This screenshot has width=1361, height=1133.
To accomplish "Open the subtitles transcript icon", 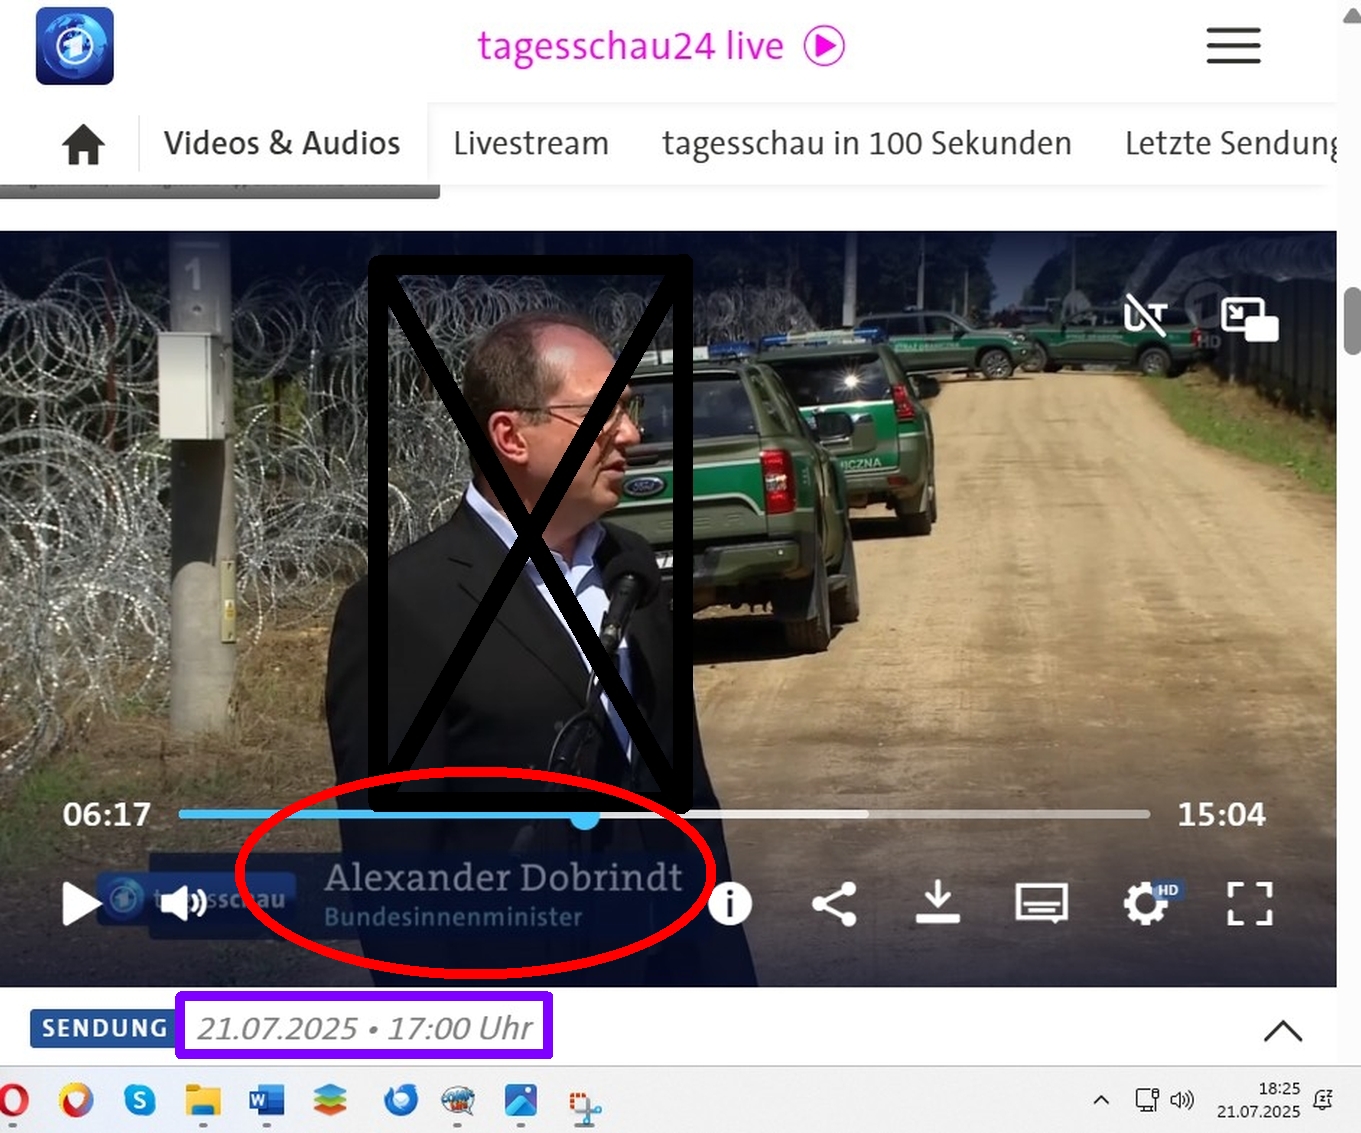I will [1041, 903].
